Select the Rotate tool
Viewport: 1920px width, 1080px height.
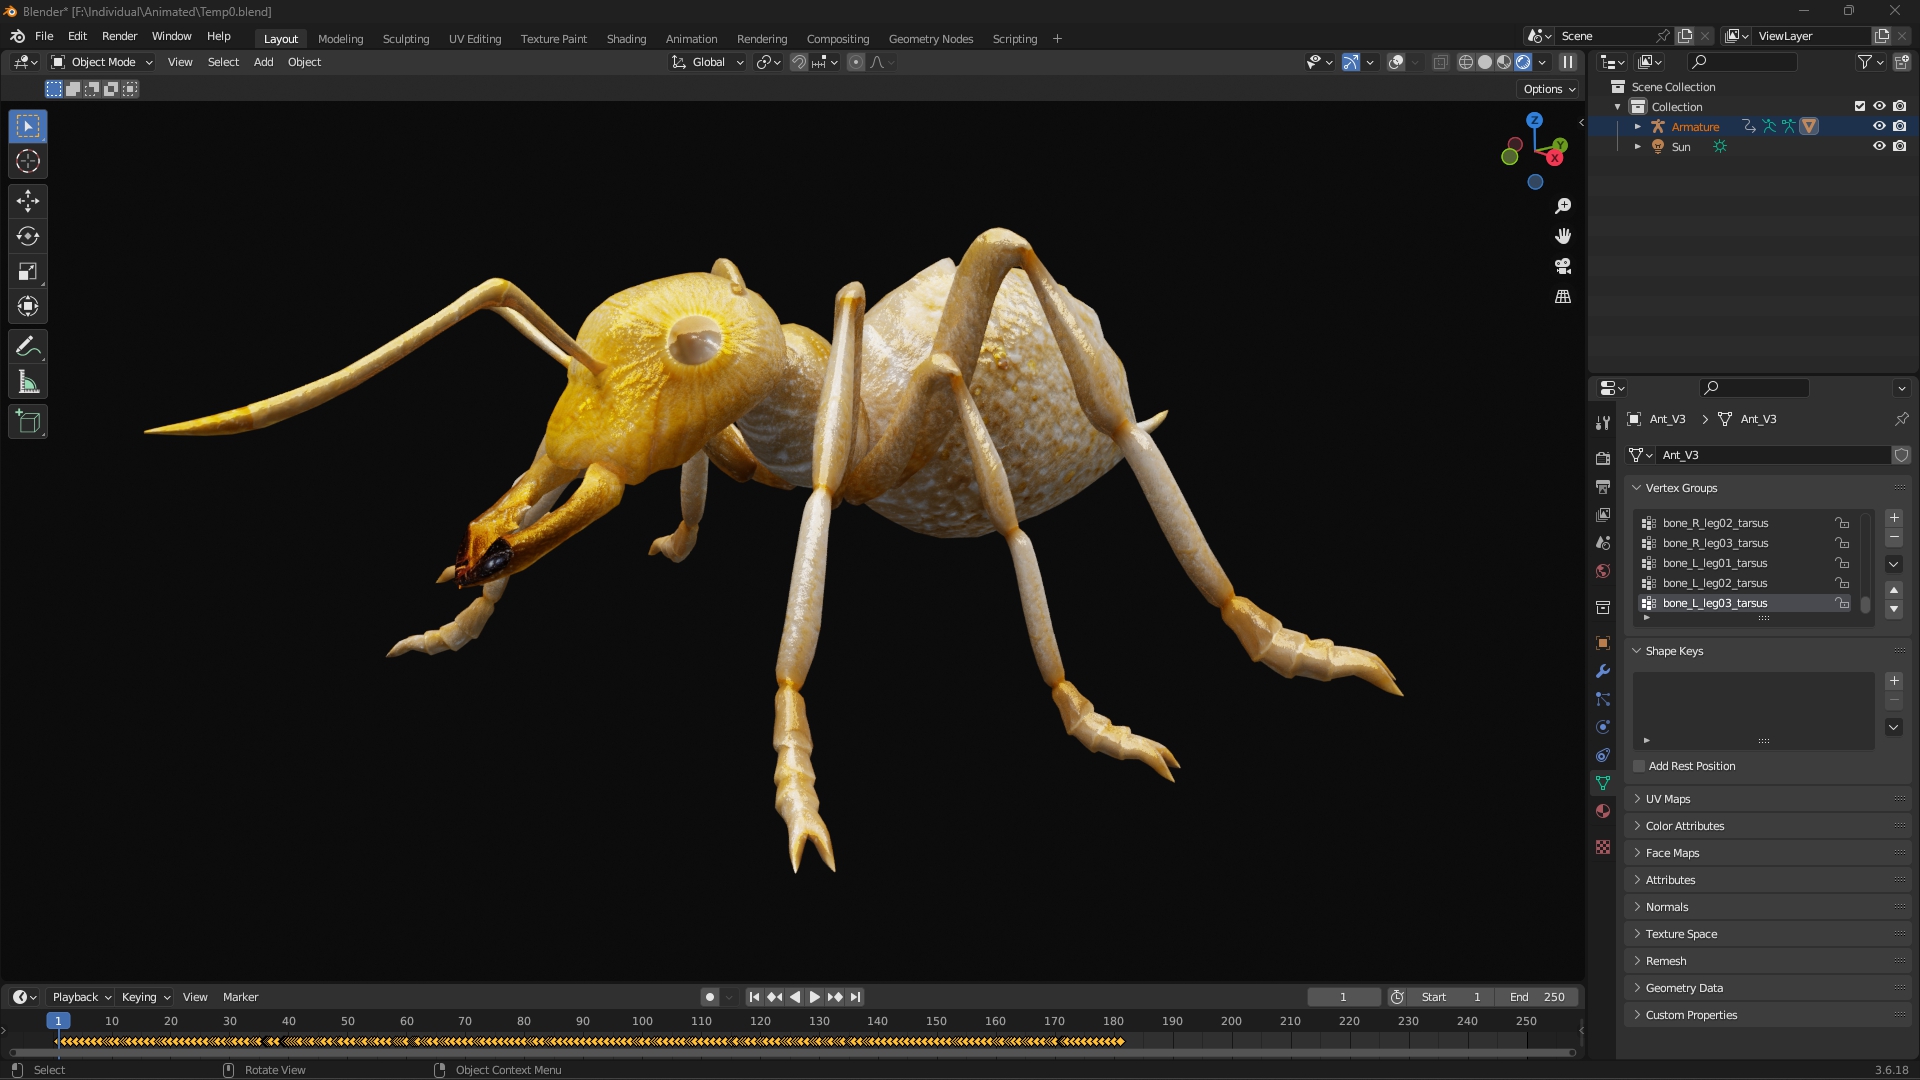[x=28, y=236]
